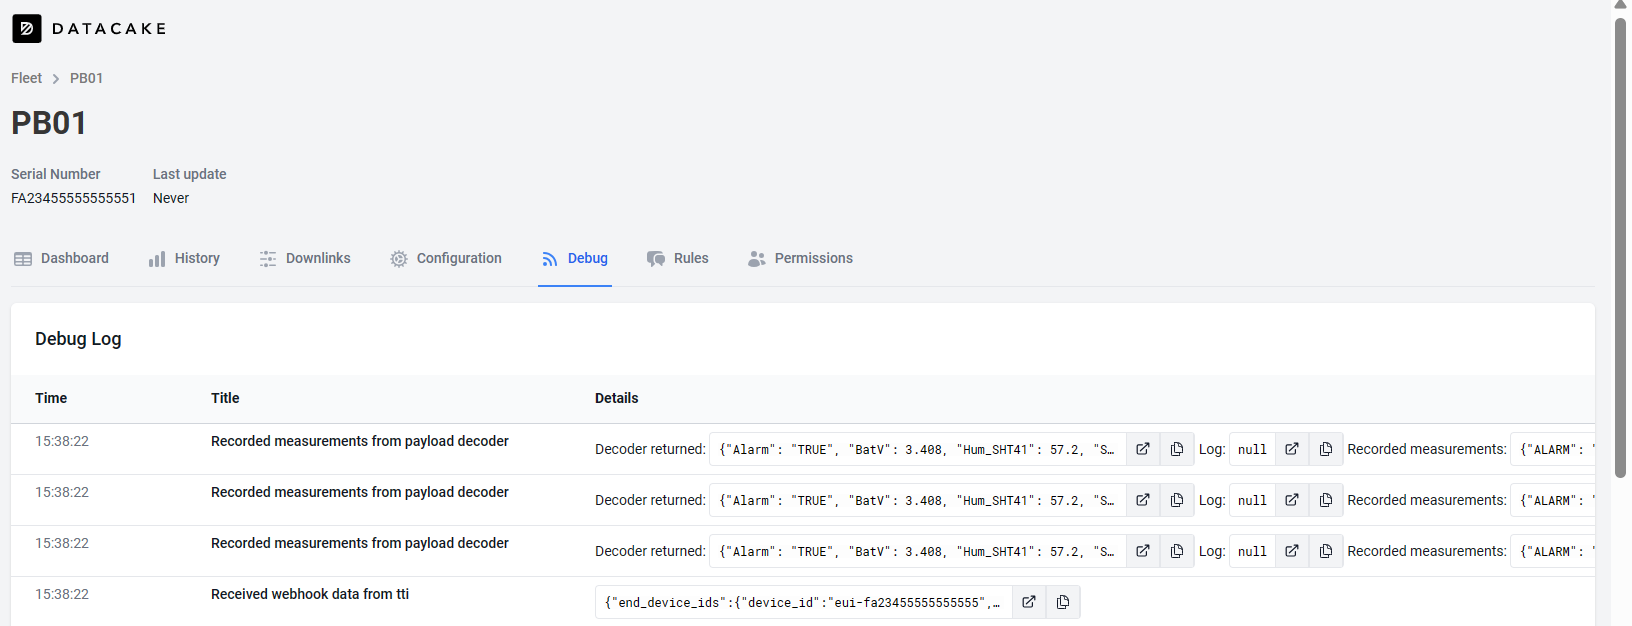The image size is (1632, 626).
Task: Select the Rules tab
Action: (678, 258)
